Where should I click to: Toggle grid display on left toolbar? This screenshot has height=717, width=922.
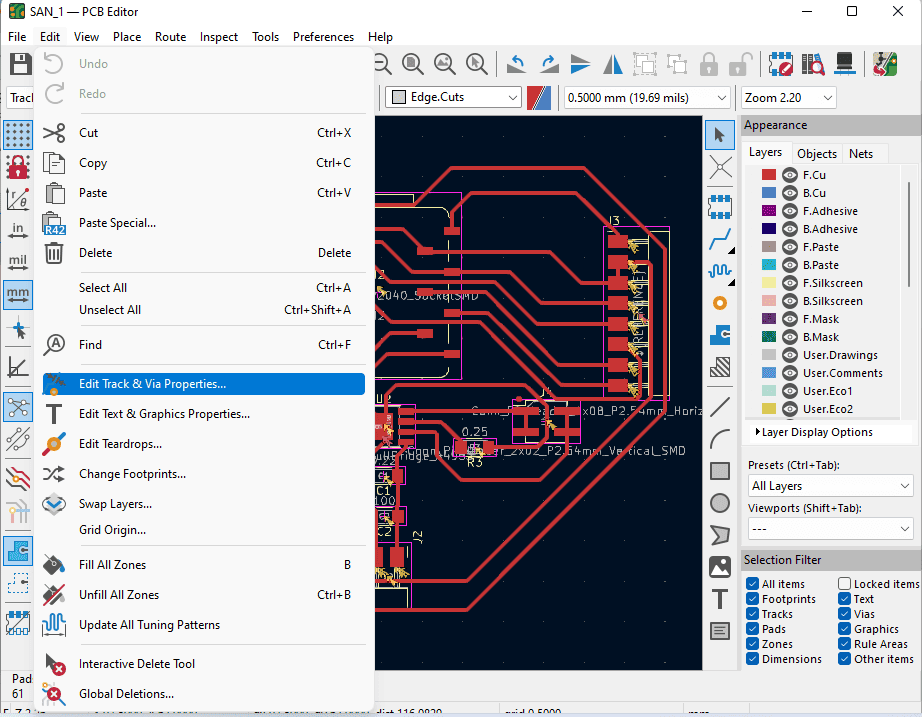coord(18,135)
